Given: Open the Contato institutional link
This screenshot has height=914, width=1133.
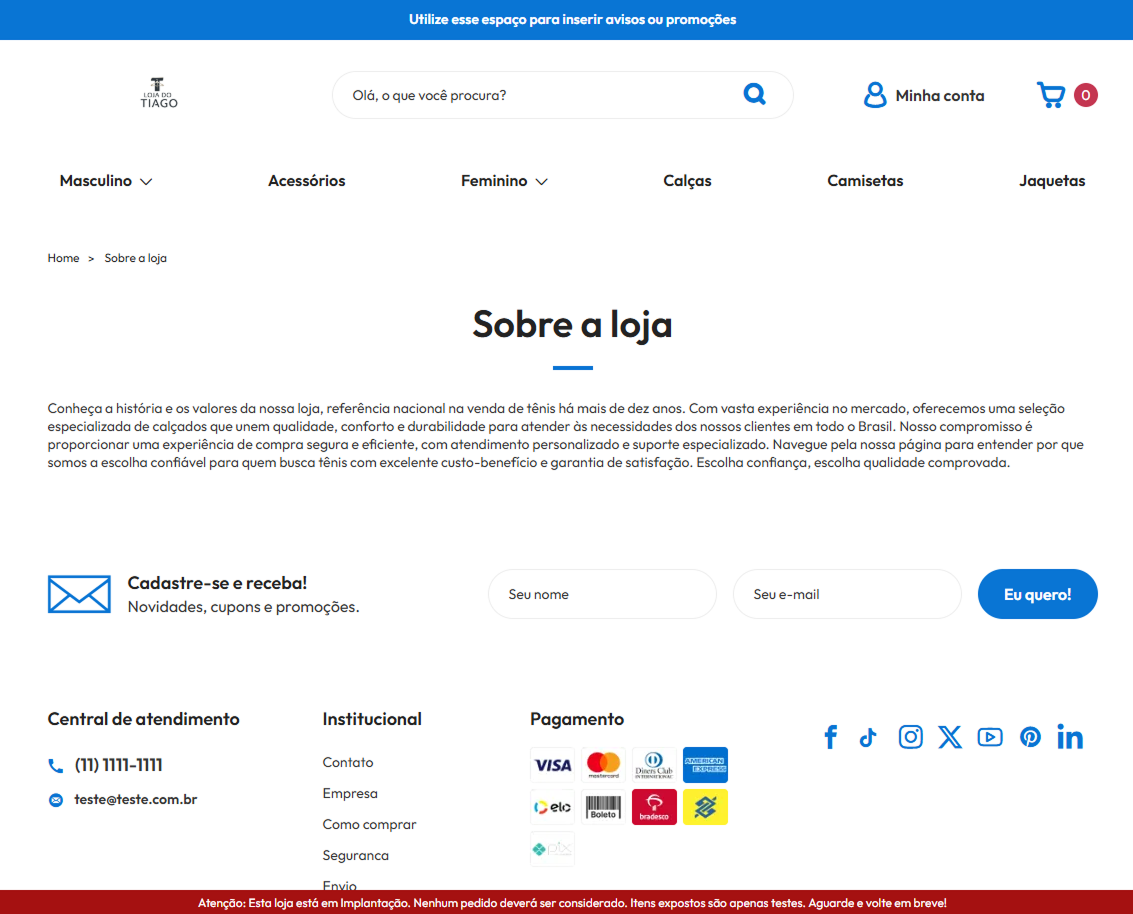Looking at the screenshot, I should pyautogui.click(x=348, y=762).
